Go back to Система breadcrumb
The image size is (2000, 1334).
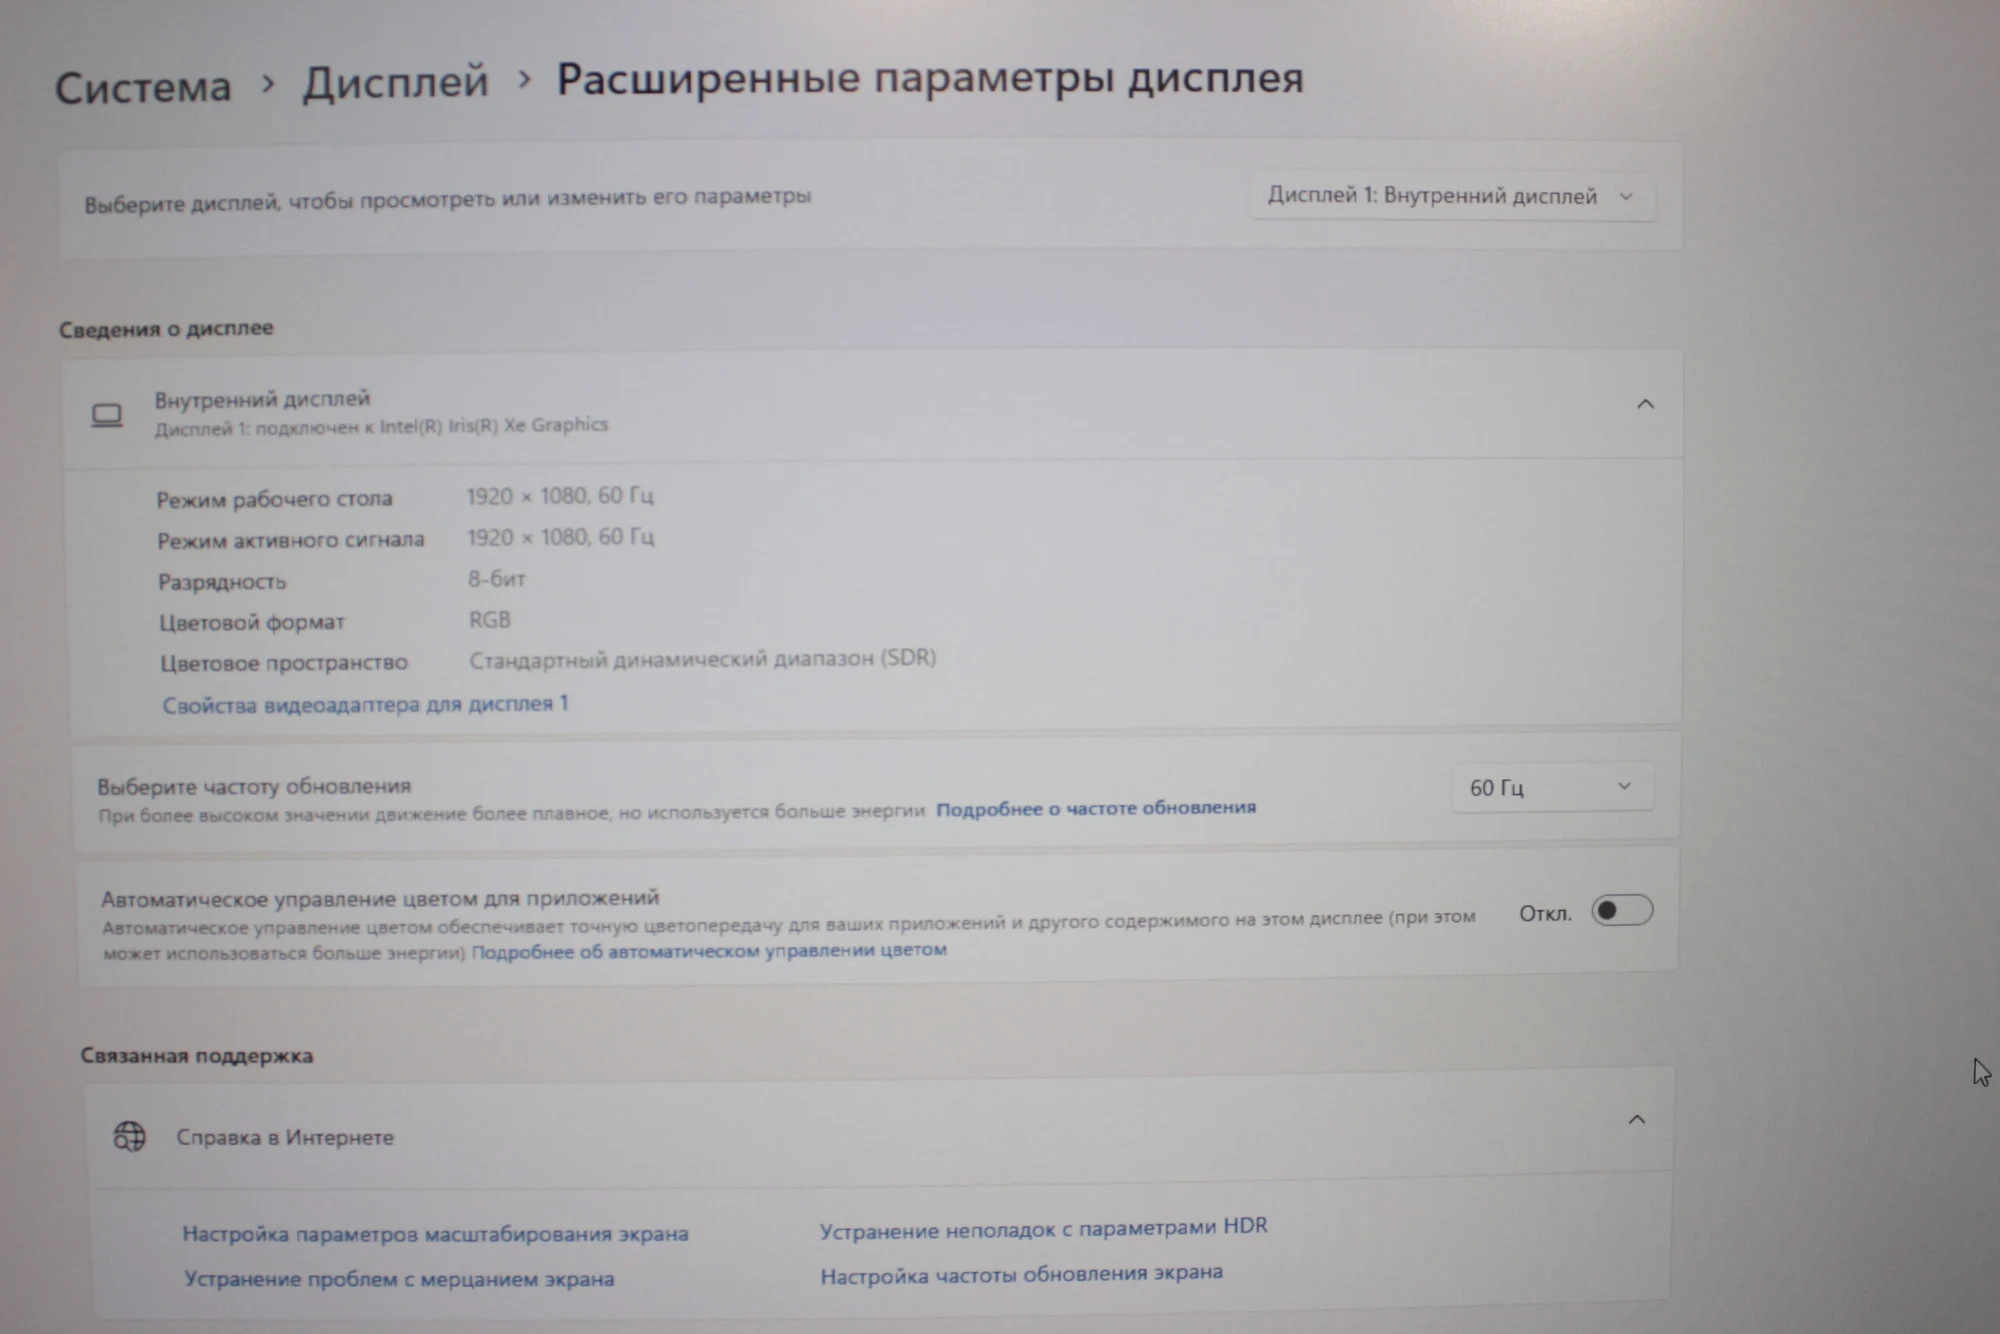coord(143,88)
